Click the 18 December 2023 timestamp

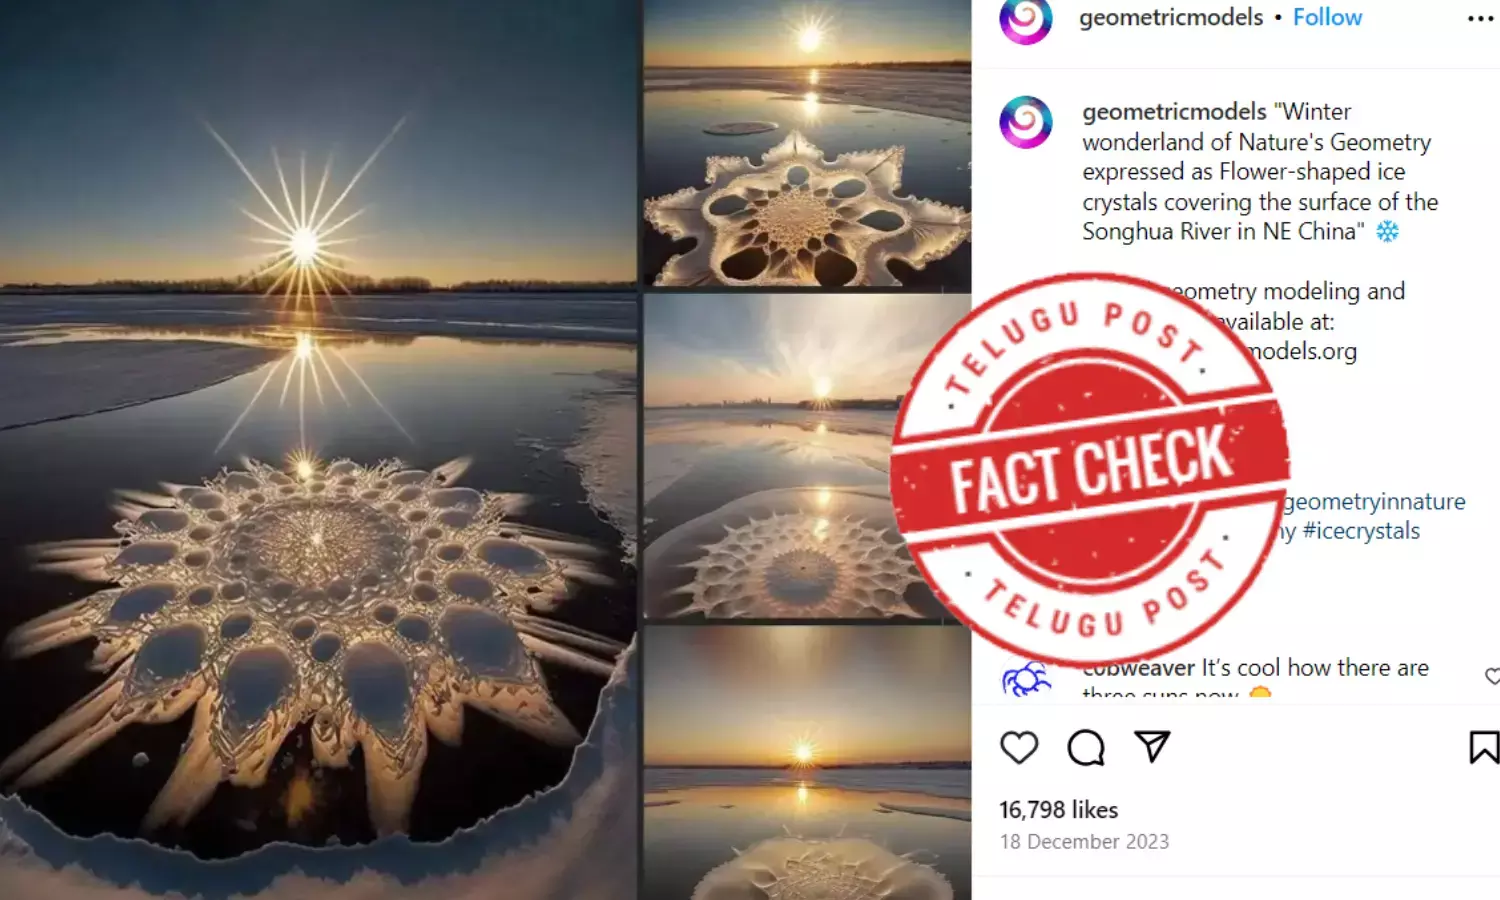coord(1084,842)
